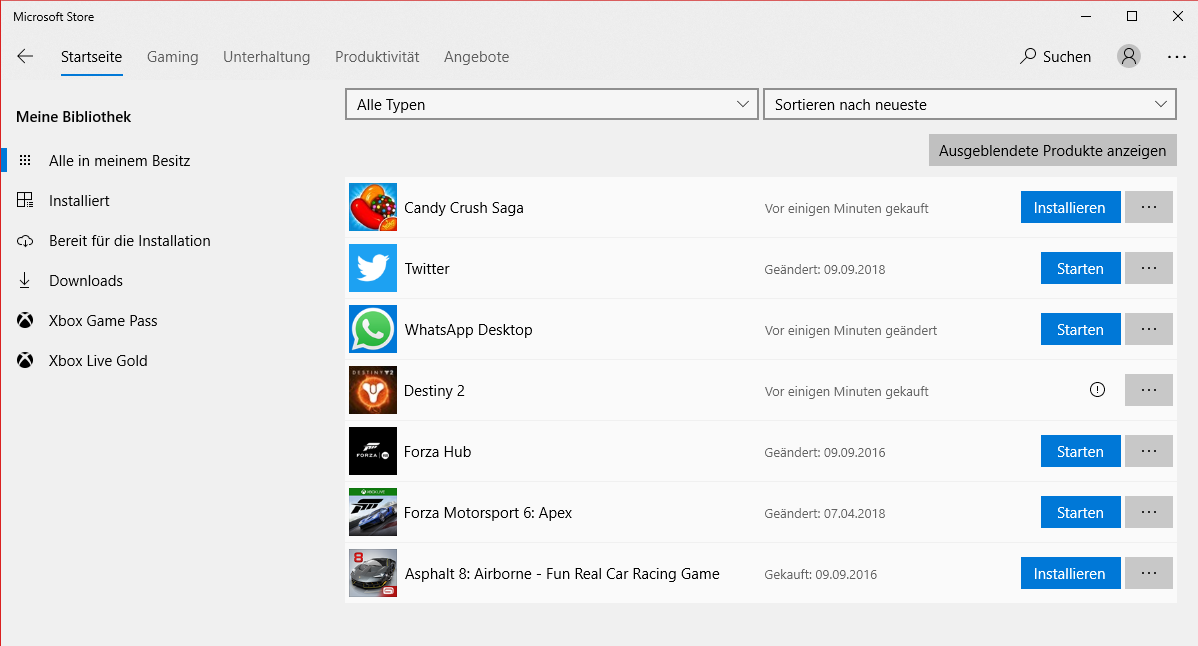Open the Downloads section
The width and height of the screenshot is (1198, 646).
coord(86,280)
